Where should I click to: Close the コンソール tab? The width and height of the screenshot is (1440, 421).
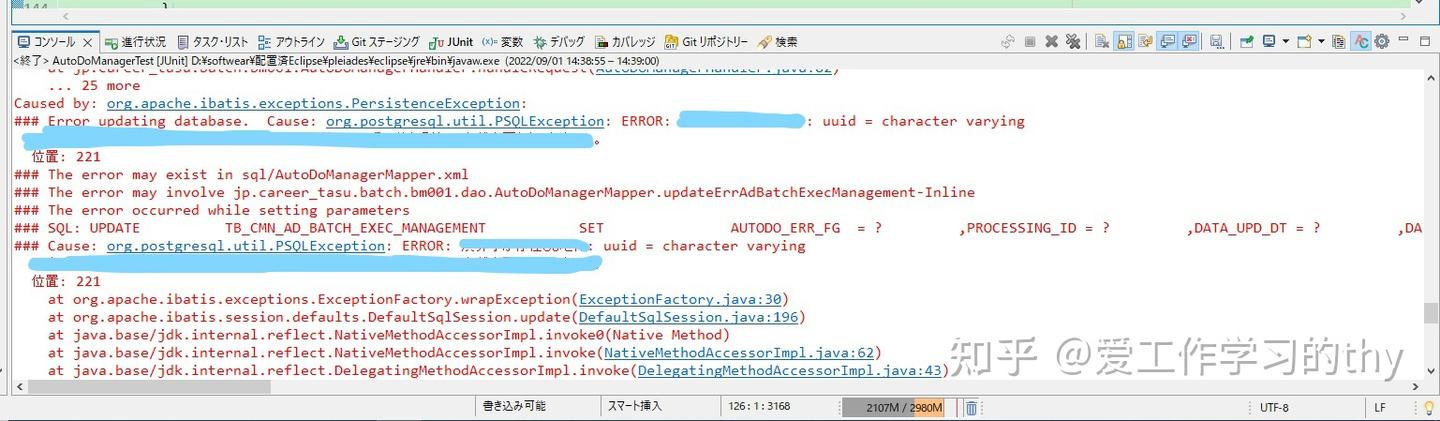point(88,42)
